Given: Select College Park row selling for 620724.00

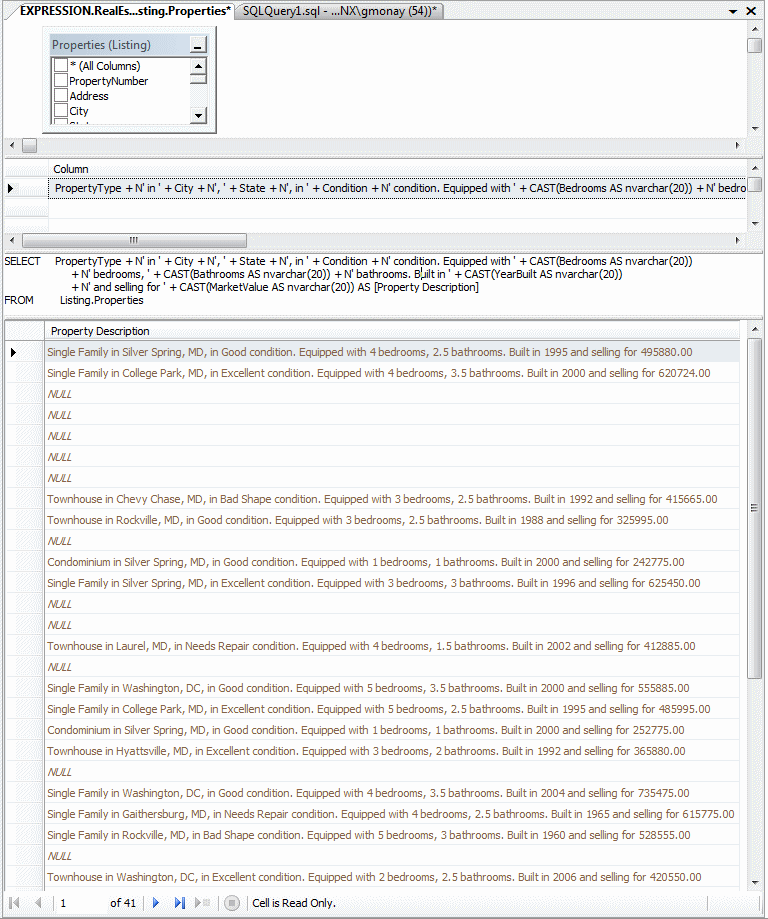Looking at the screenshot, I should tap(392, 373).
